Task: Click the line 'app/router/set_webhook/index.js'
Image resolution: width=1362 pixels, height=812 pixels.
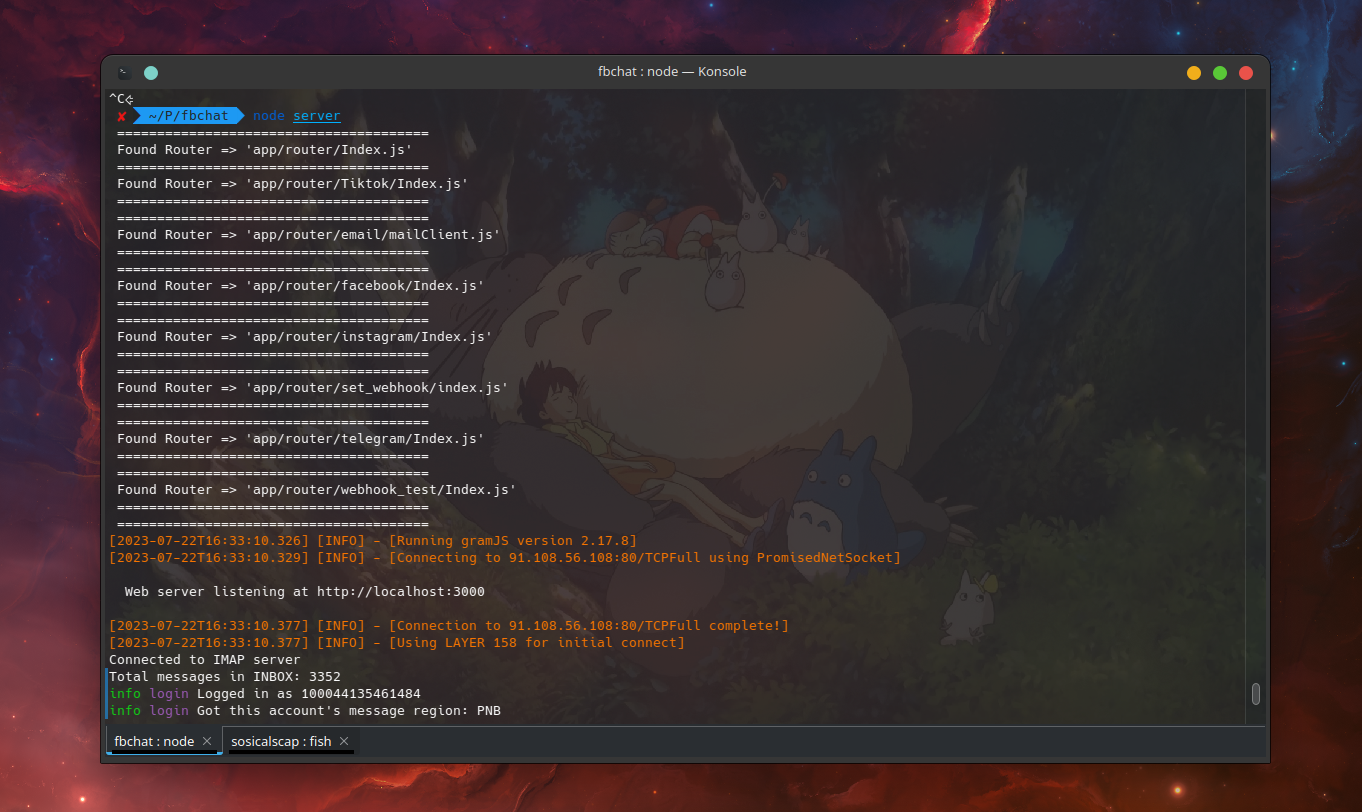Action: (x=313, y=387)
